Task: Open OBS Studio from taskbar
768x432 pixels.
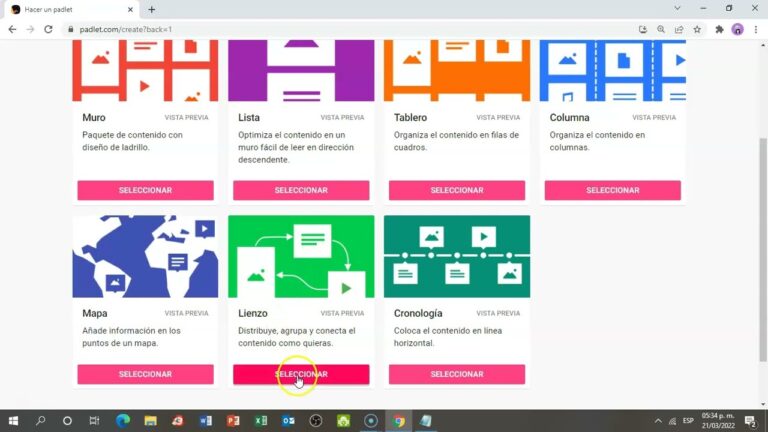Action: (316, 421)
